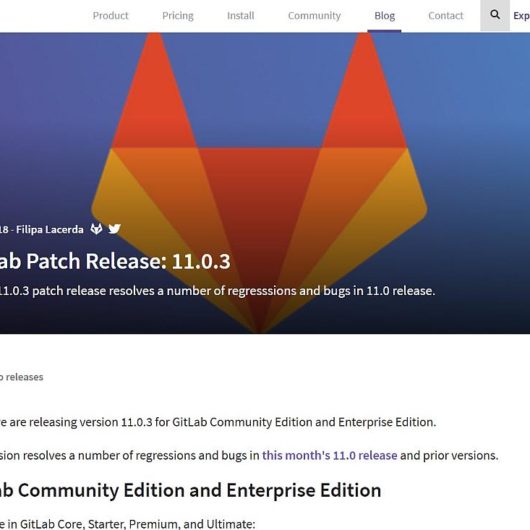Click the 'releases' category link
Viewport: 530px width, 530px height.
point(24,377)
